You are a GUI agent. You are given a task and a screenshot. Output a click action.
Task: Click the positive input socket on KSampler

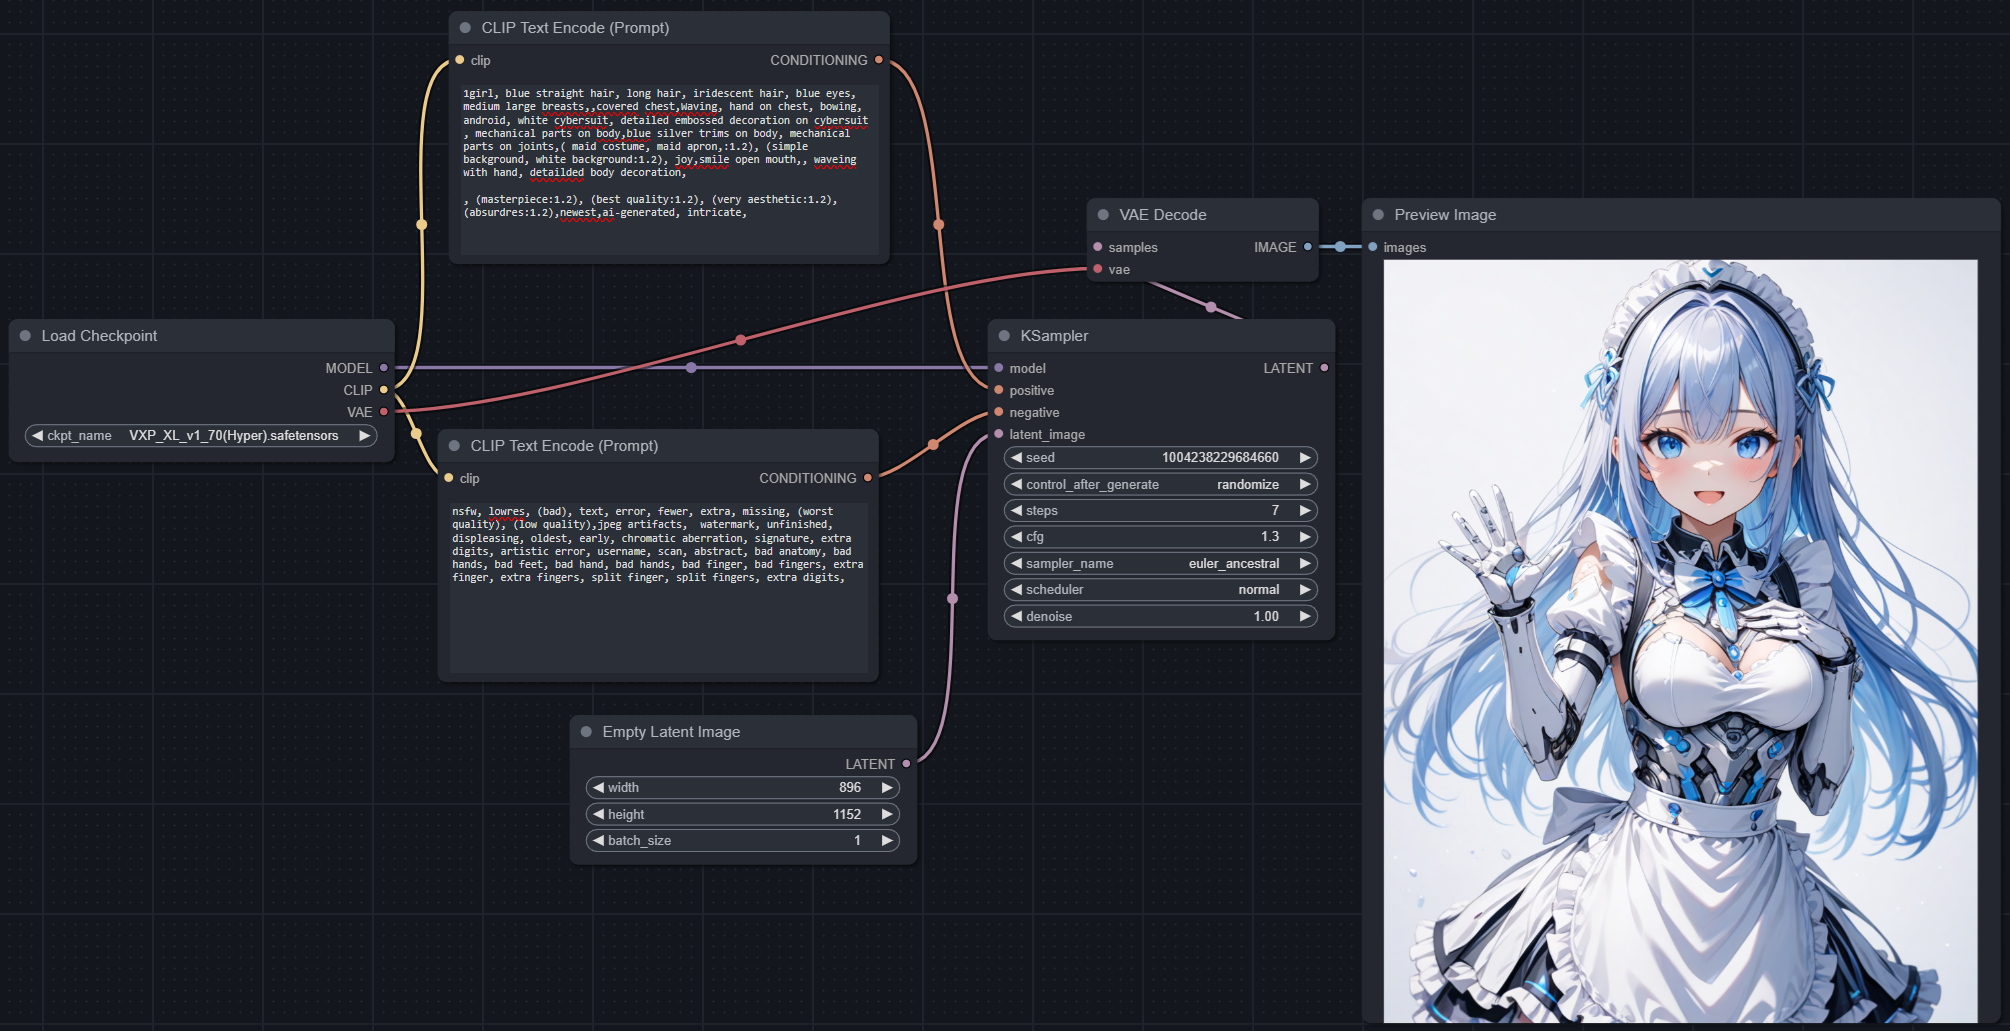click(x=999, y=390)
